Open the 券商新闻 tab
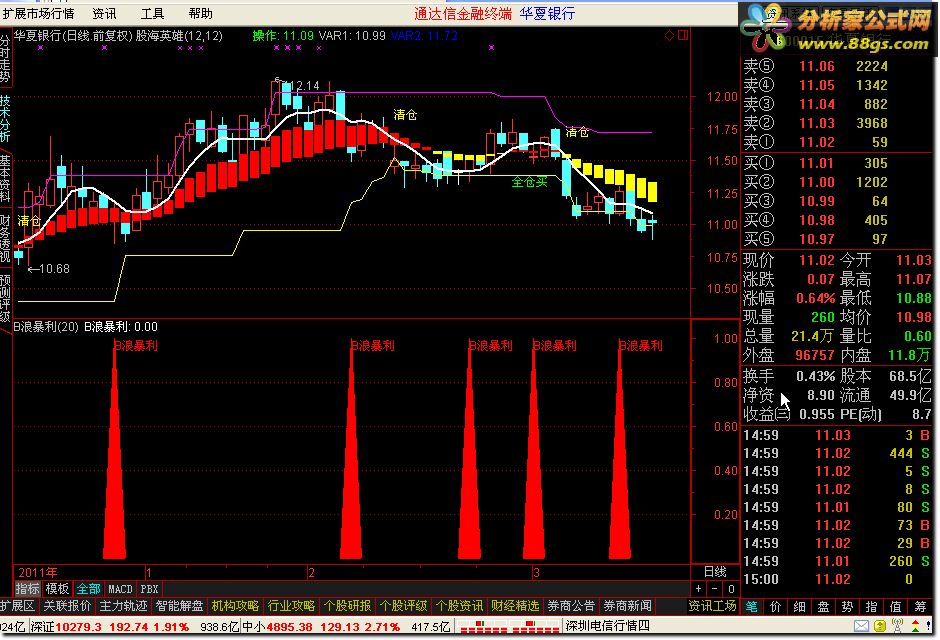The image size is (940, 640). click(x=627, y=606)
